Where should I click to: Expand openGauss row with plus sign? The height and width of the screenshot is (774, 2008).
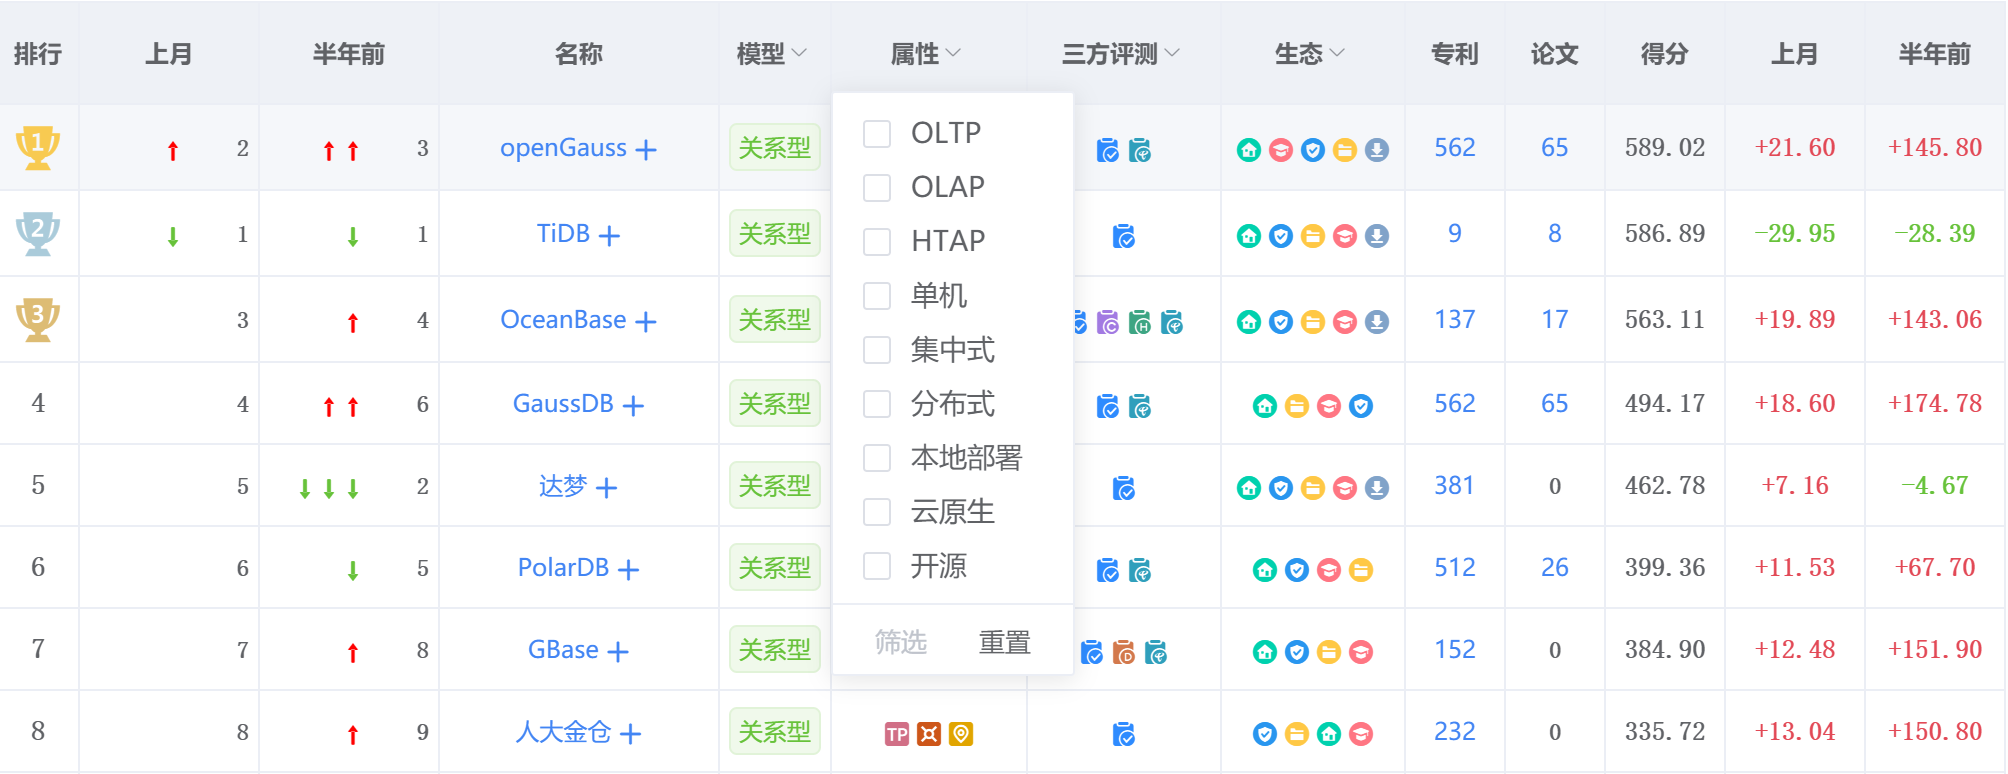tap(647, 150)
